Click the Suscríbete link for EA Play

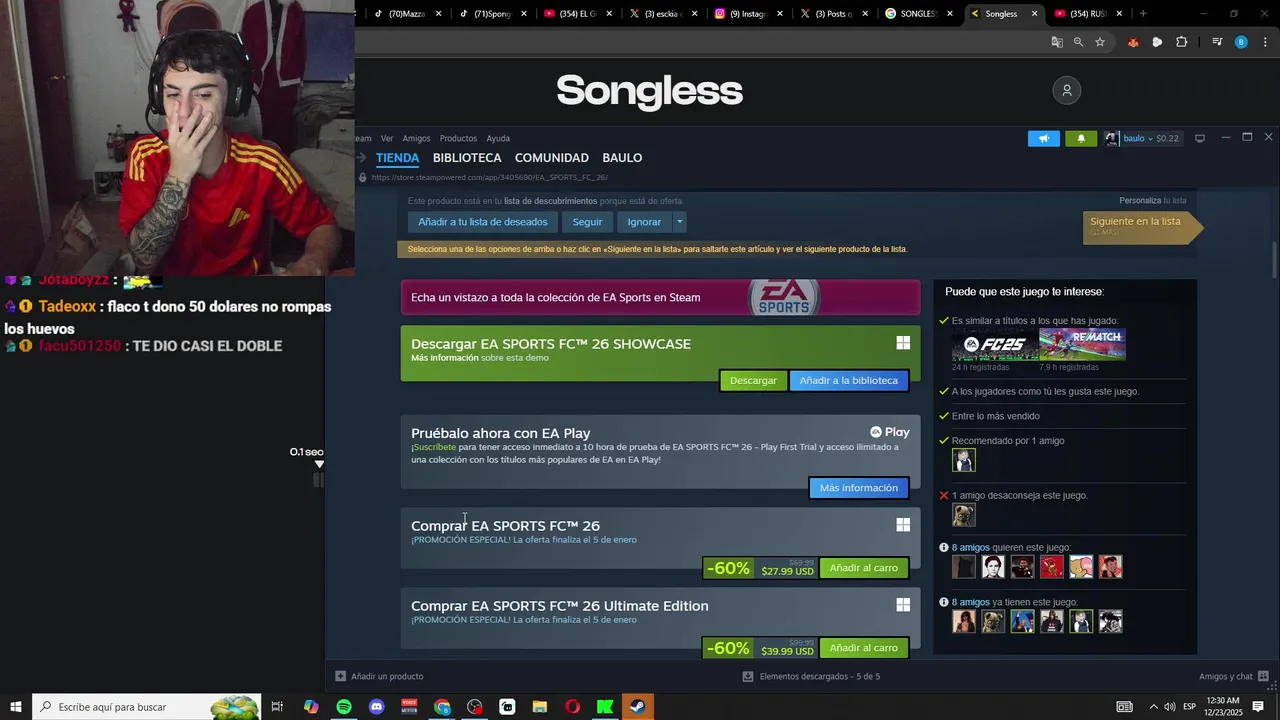point(434,447)
